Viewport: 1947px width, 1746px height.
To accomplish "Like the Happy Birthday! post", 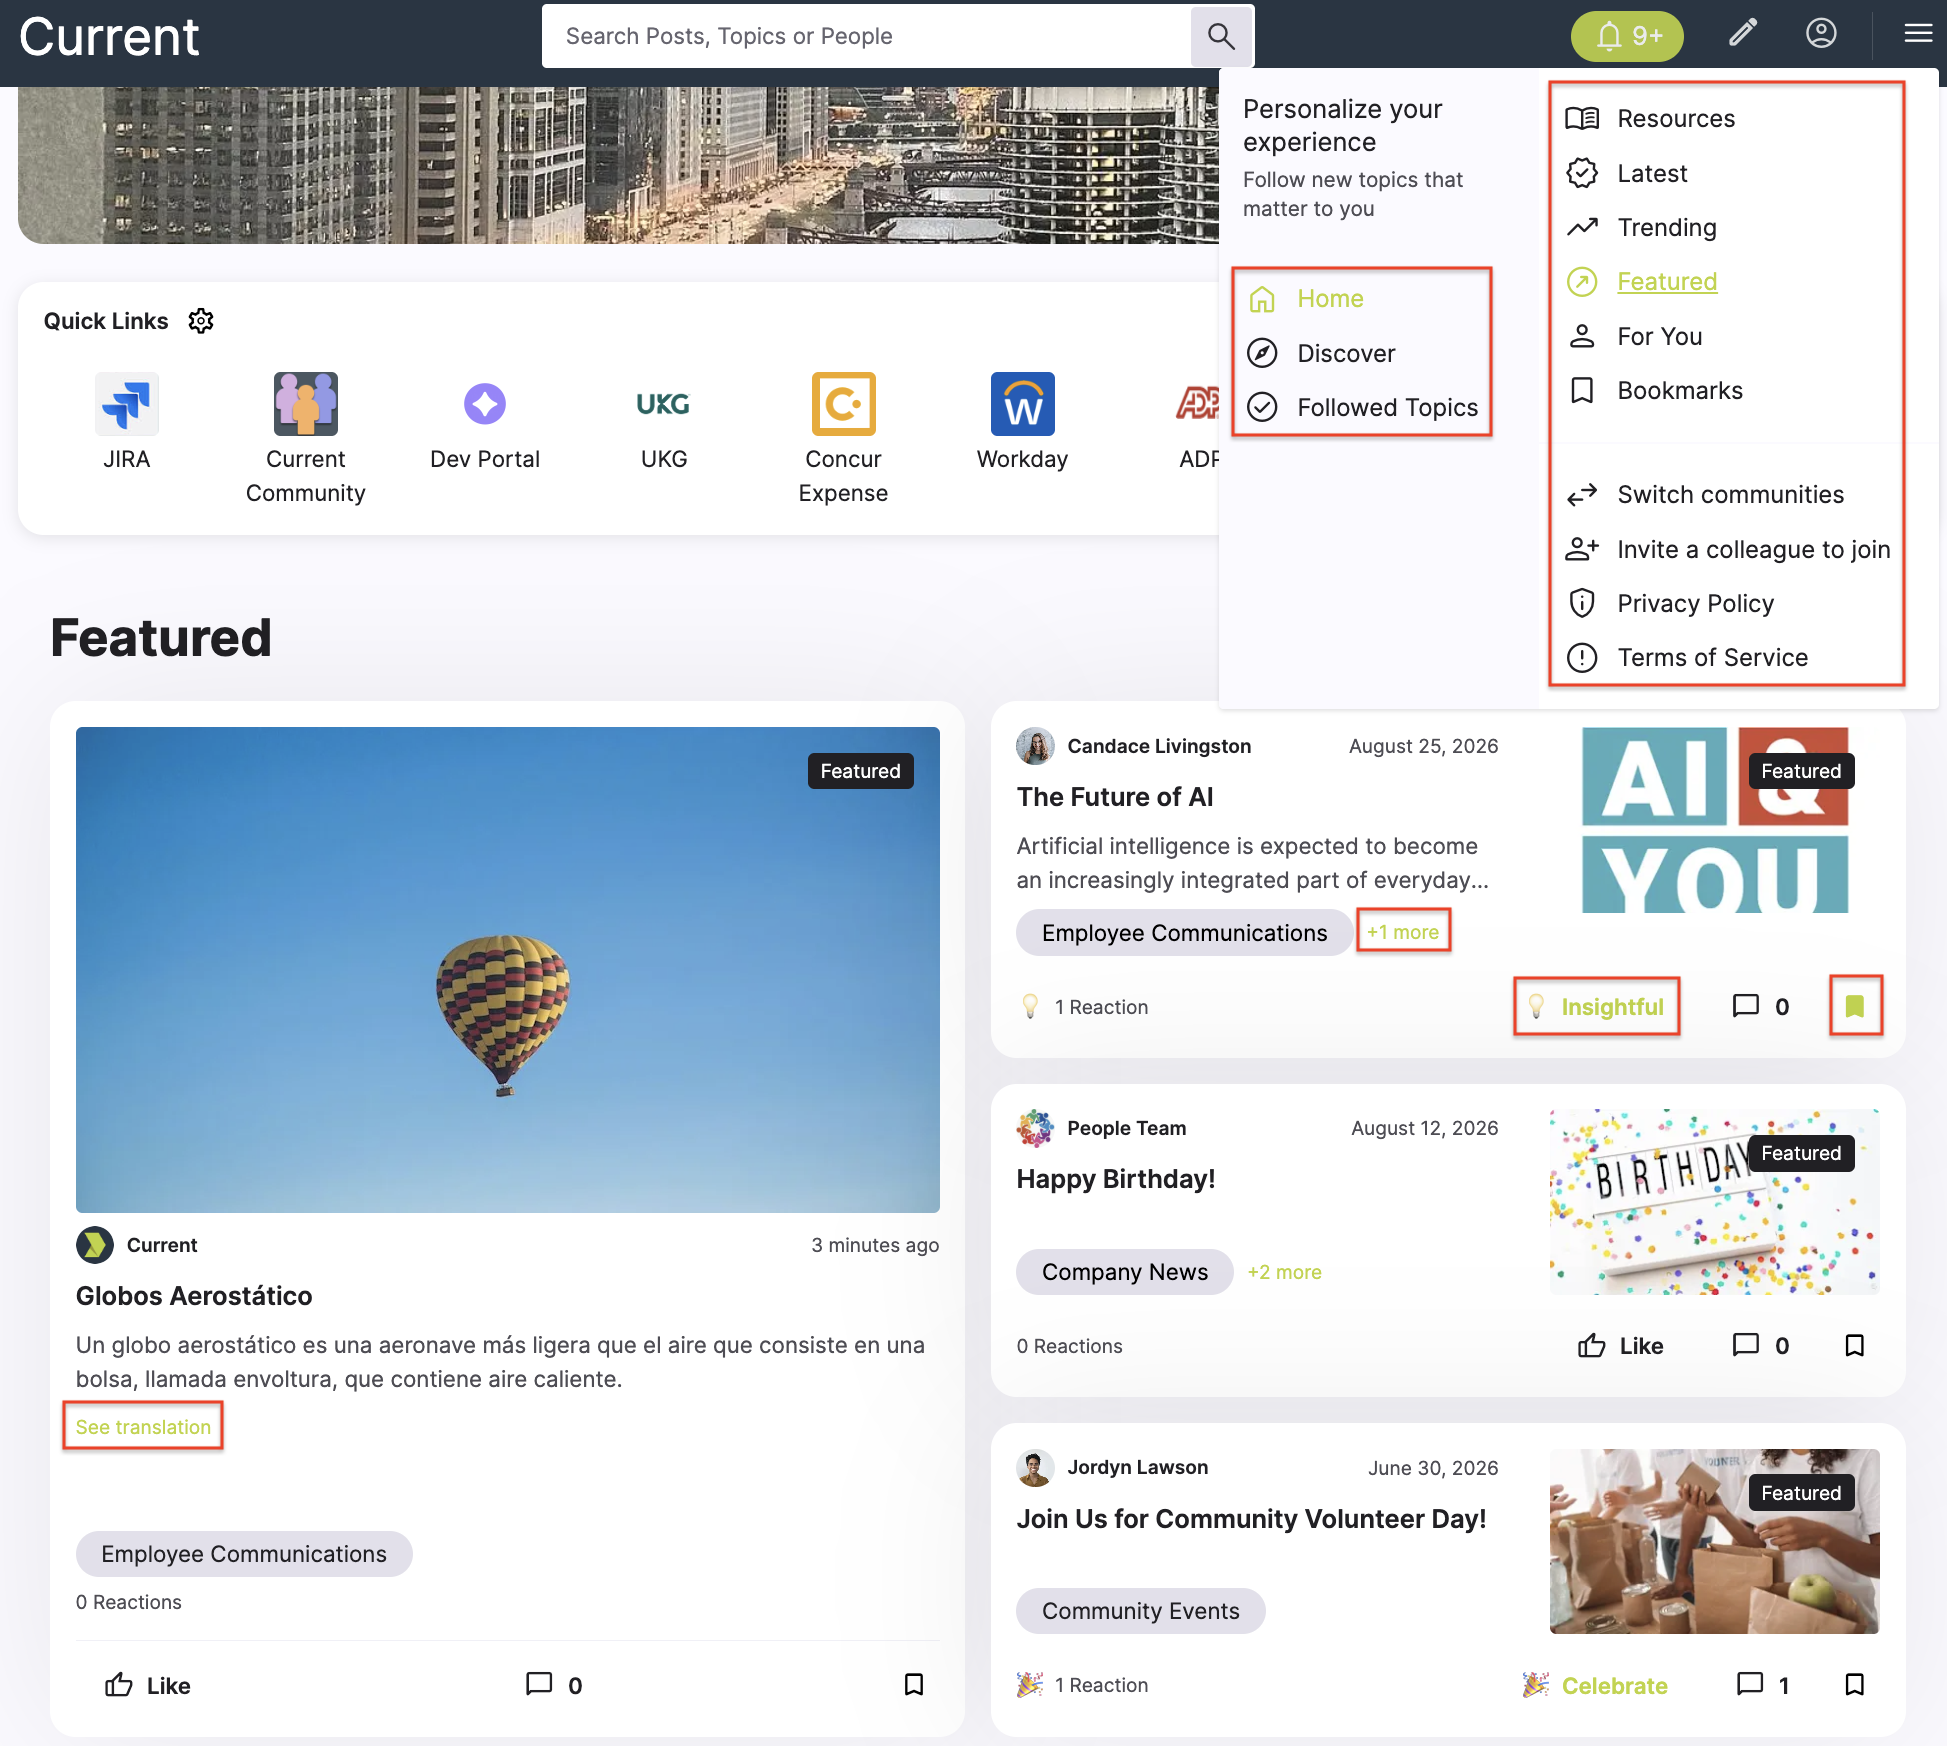I will [1620, 1346].
